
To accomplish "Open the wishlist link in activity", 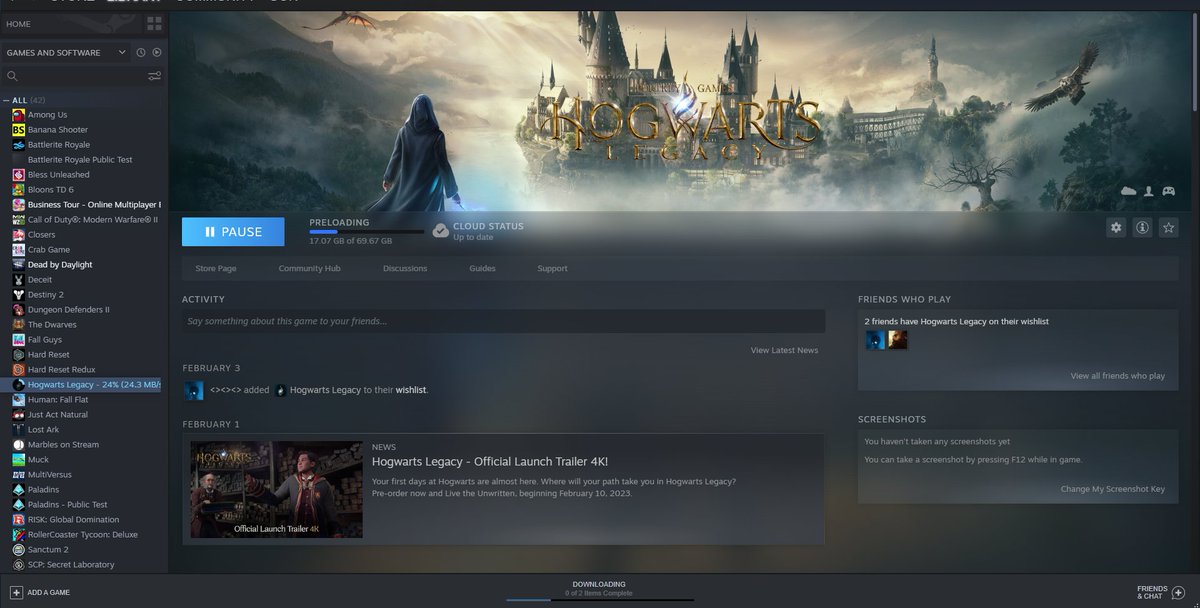I will [x=410, y=390].
